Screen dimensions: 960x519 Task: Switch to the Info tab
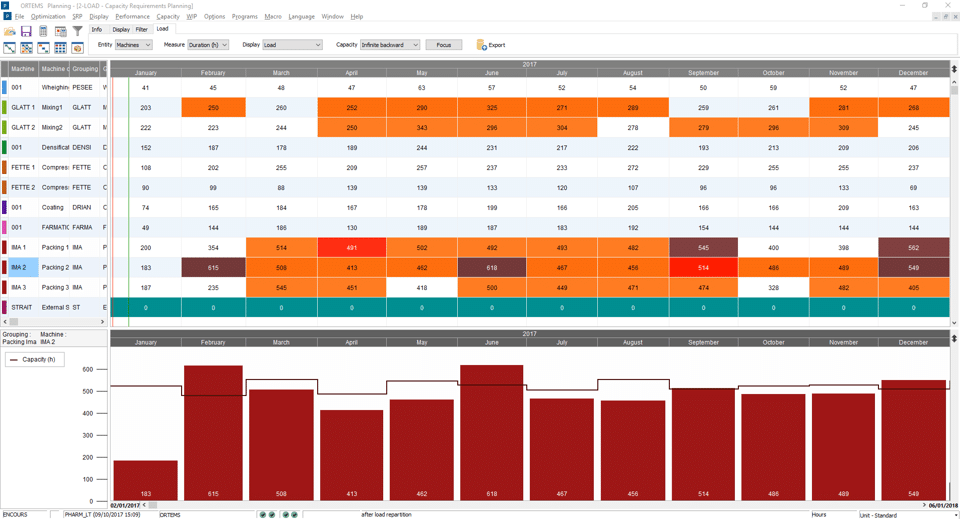[97, 29]
